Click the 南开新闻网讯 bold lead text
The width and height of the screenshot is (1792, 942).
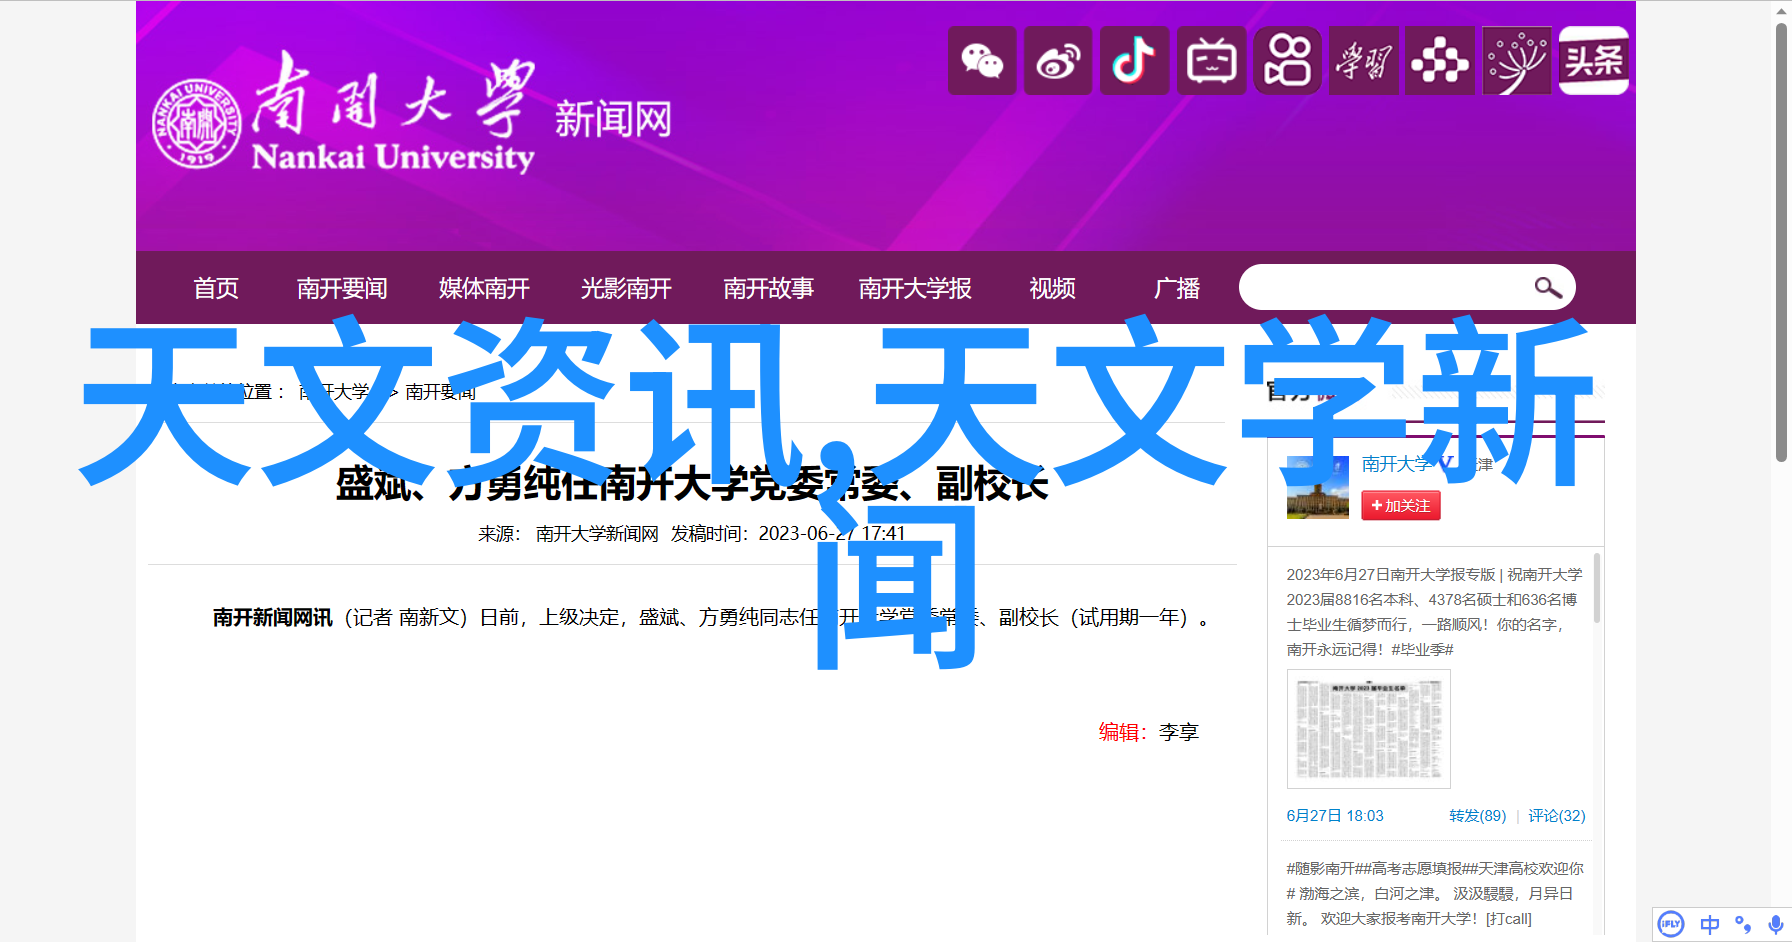[x=272, y=618]
